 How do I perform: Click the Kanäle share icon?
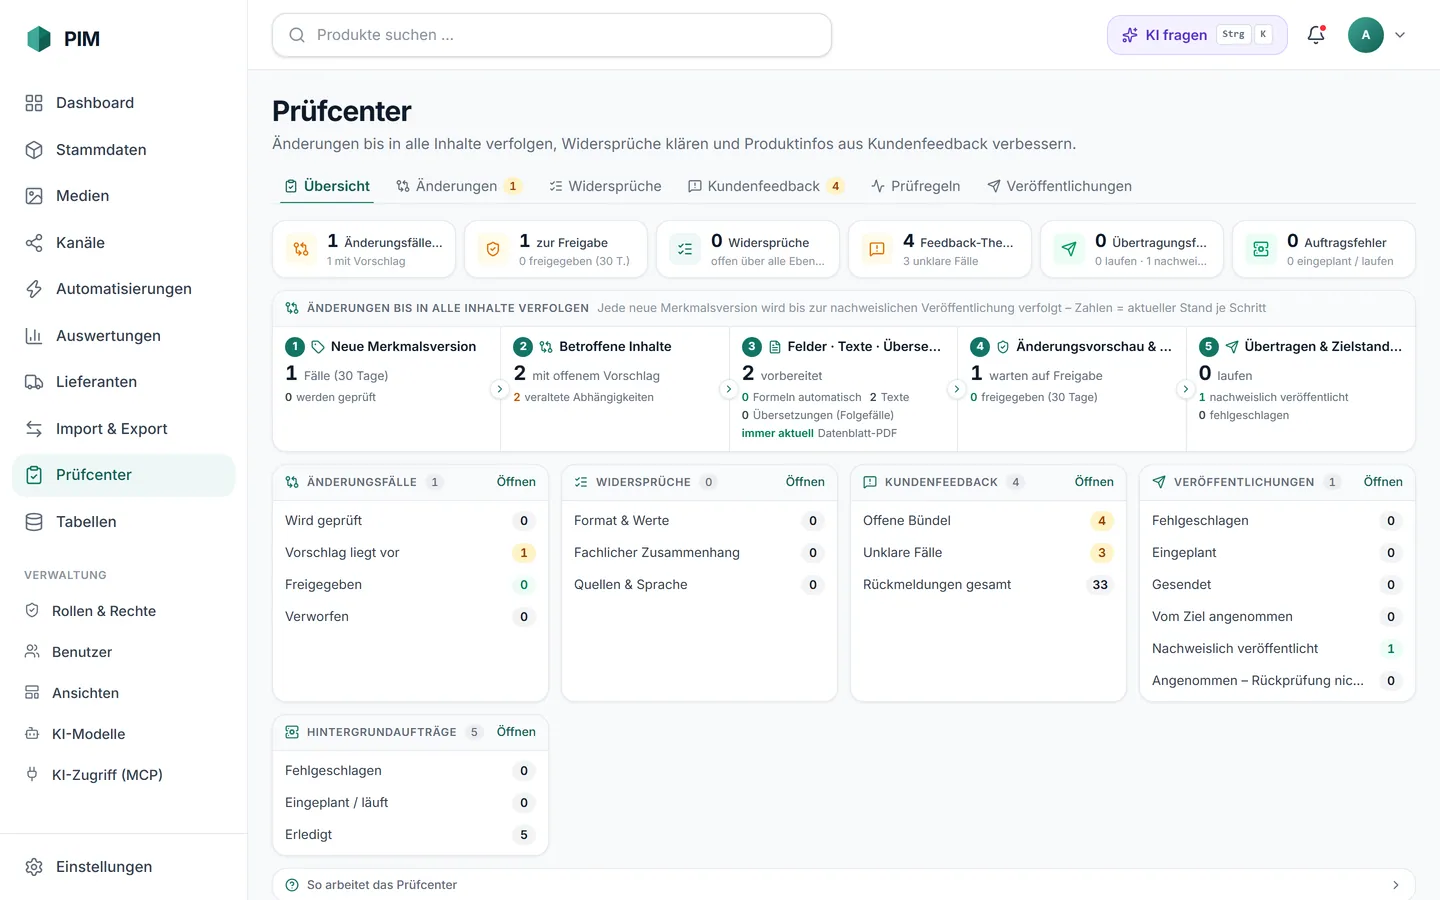point(34,243)
